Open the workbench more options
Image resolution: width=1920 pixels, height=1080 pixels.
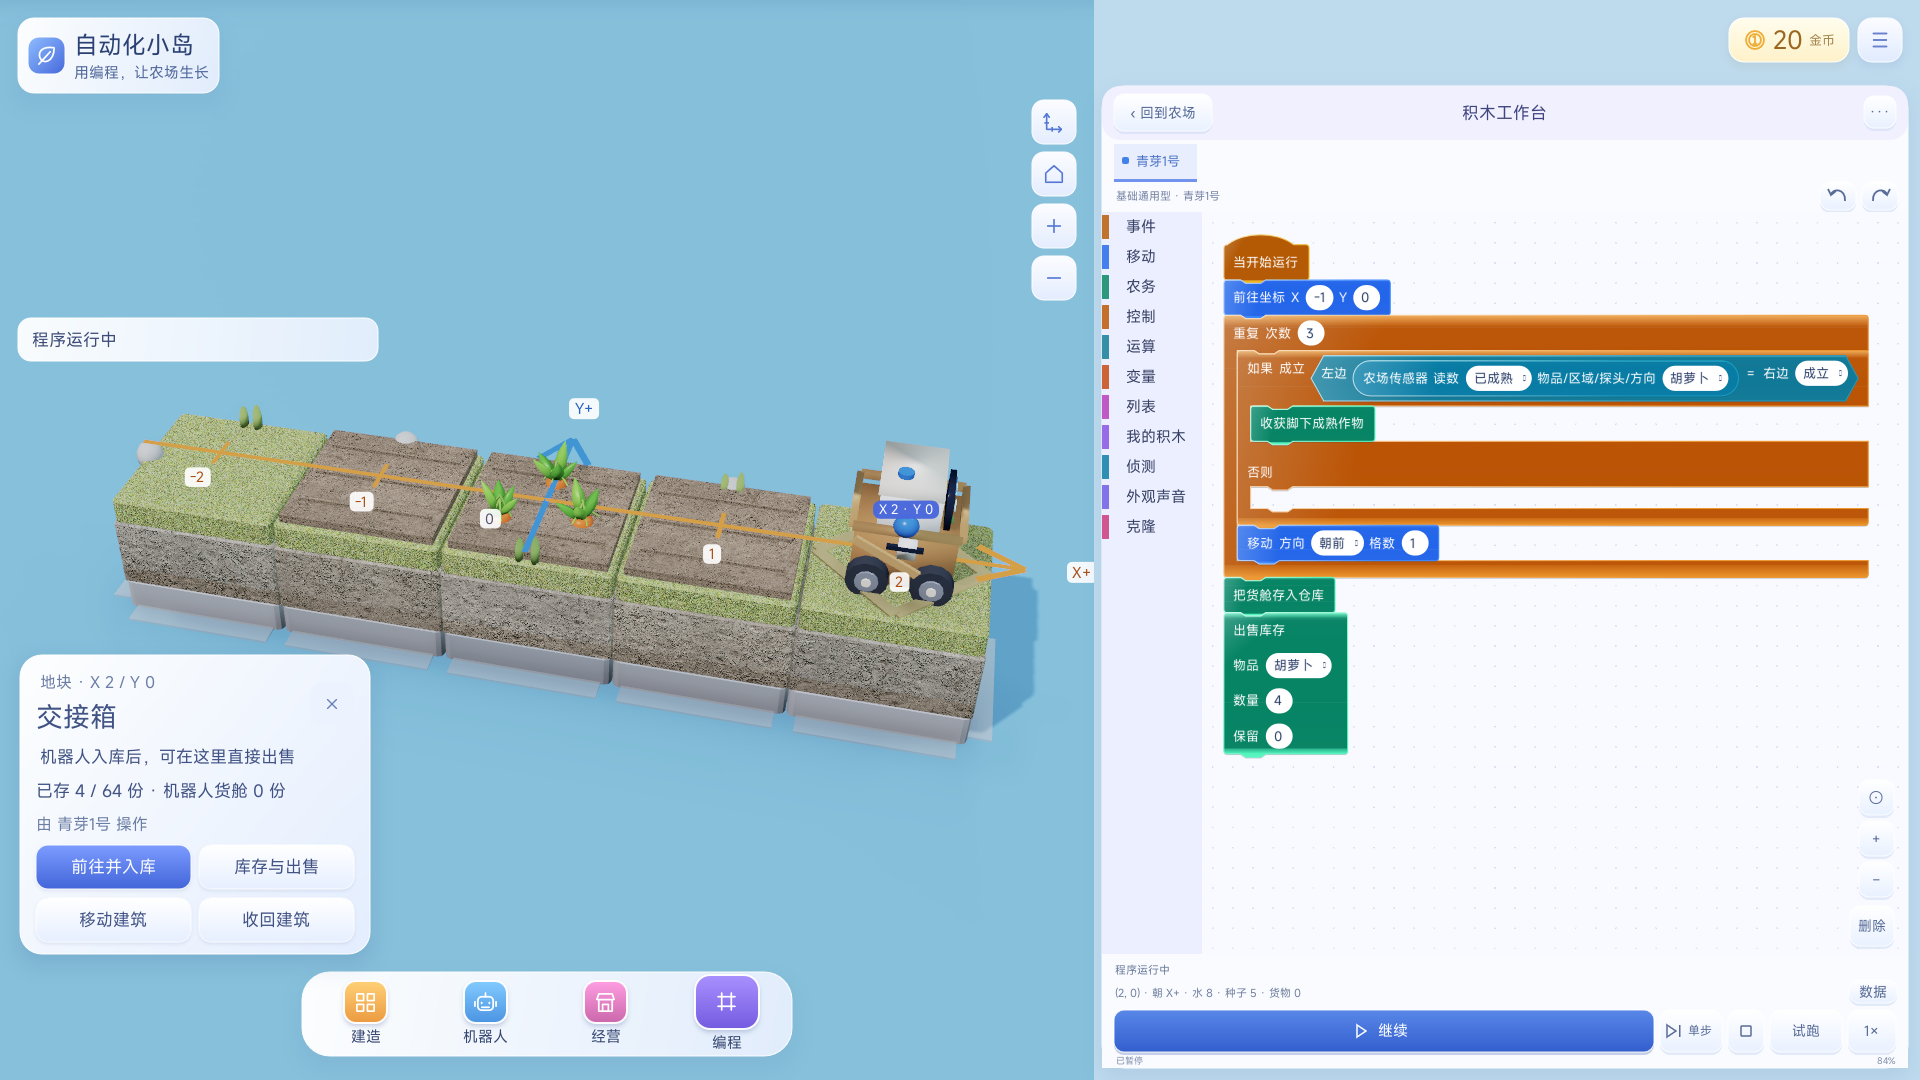1879,112
